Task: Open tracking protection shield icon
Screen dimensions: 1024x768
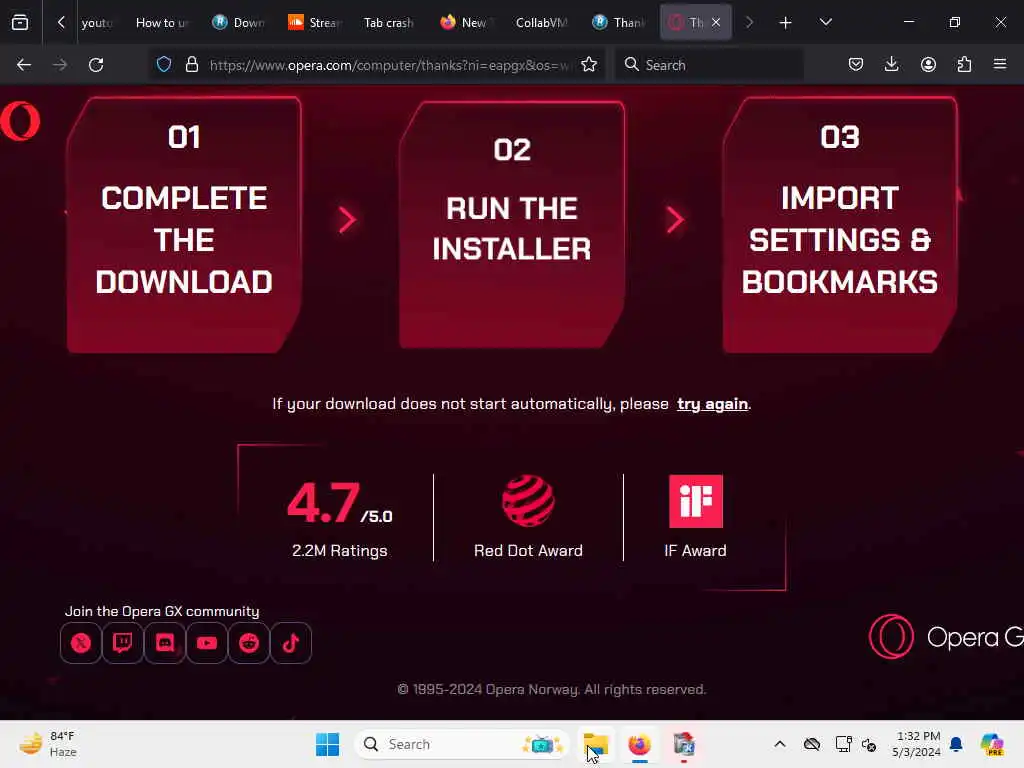Action: click(x=164, y=64)
